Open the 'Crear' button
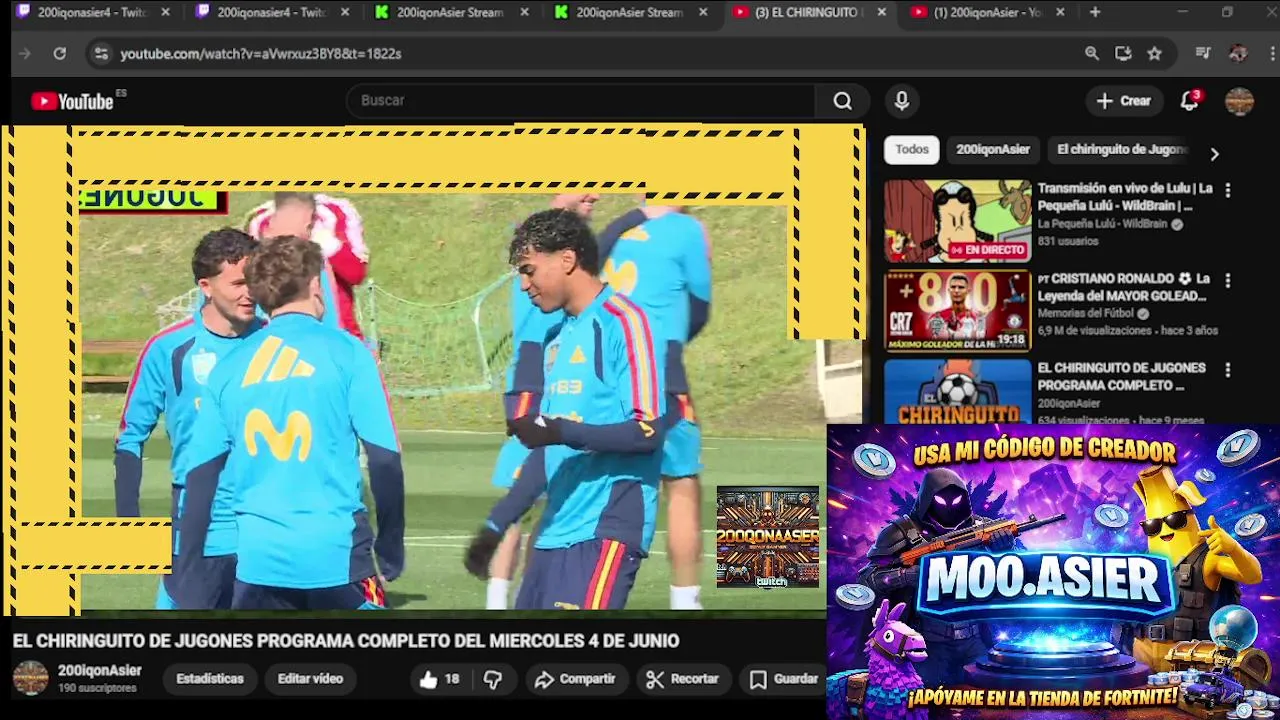 (x=1124, y=101)
